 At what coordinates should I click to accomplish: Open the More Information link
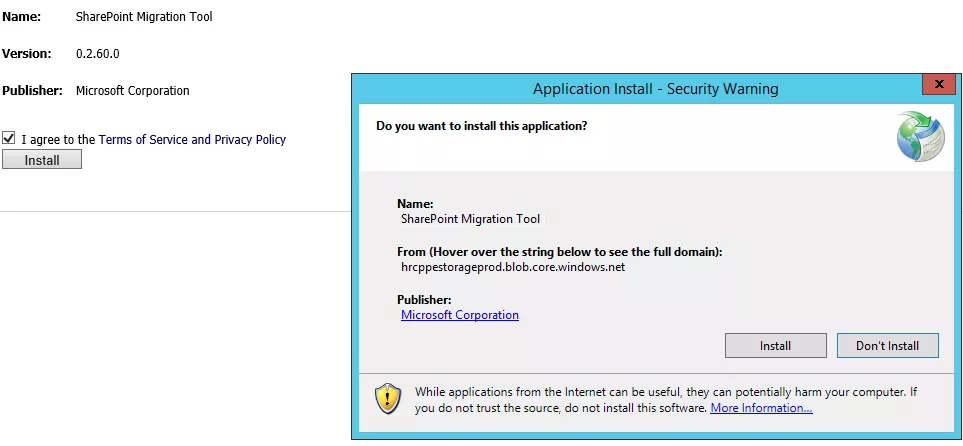762,408
